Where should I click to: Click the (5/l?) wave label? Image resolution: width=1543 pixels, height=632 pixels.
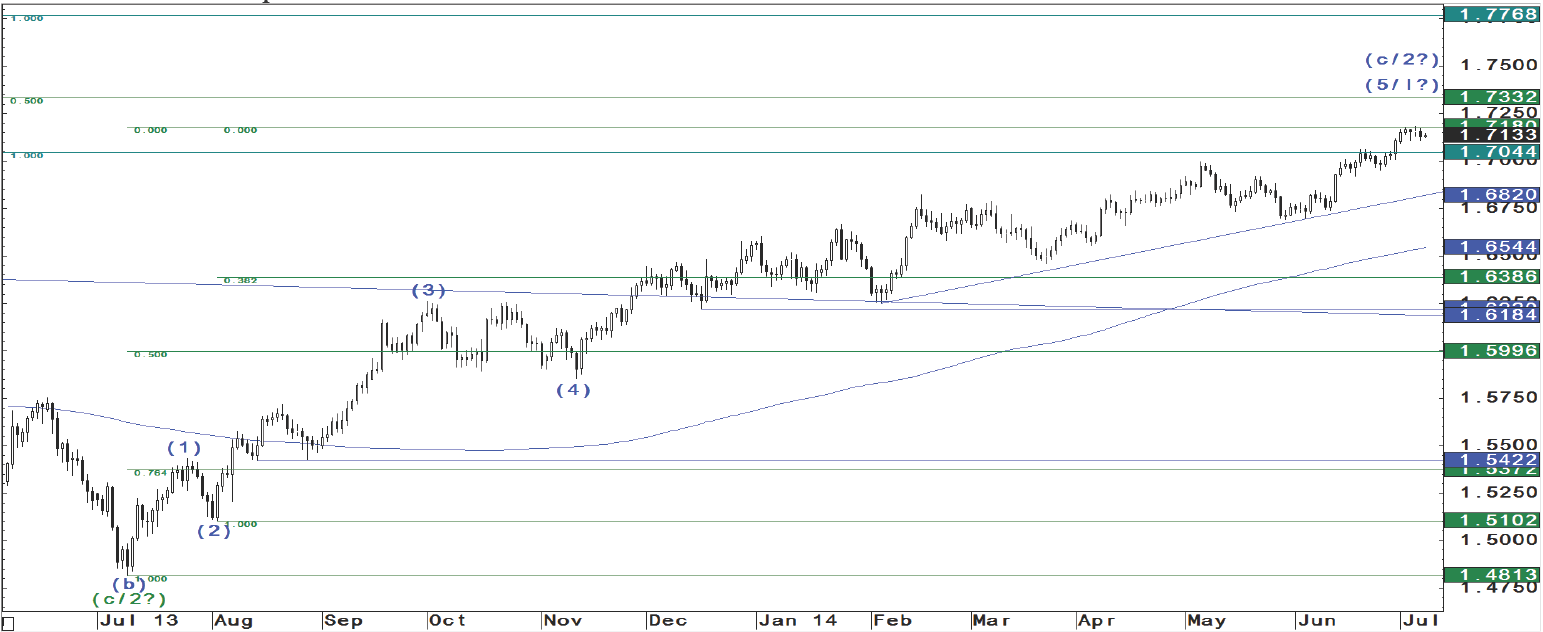click(1402, 85)
